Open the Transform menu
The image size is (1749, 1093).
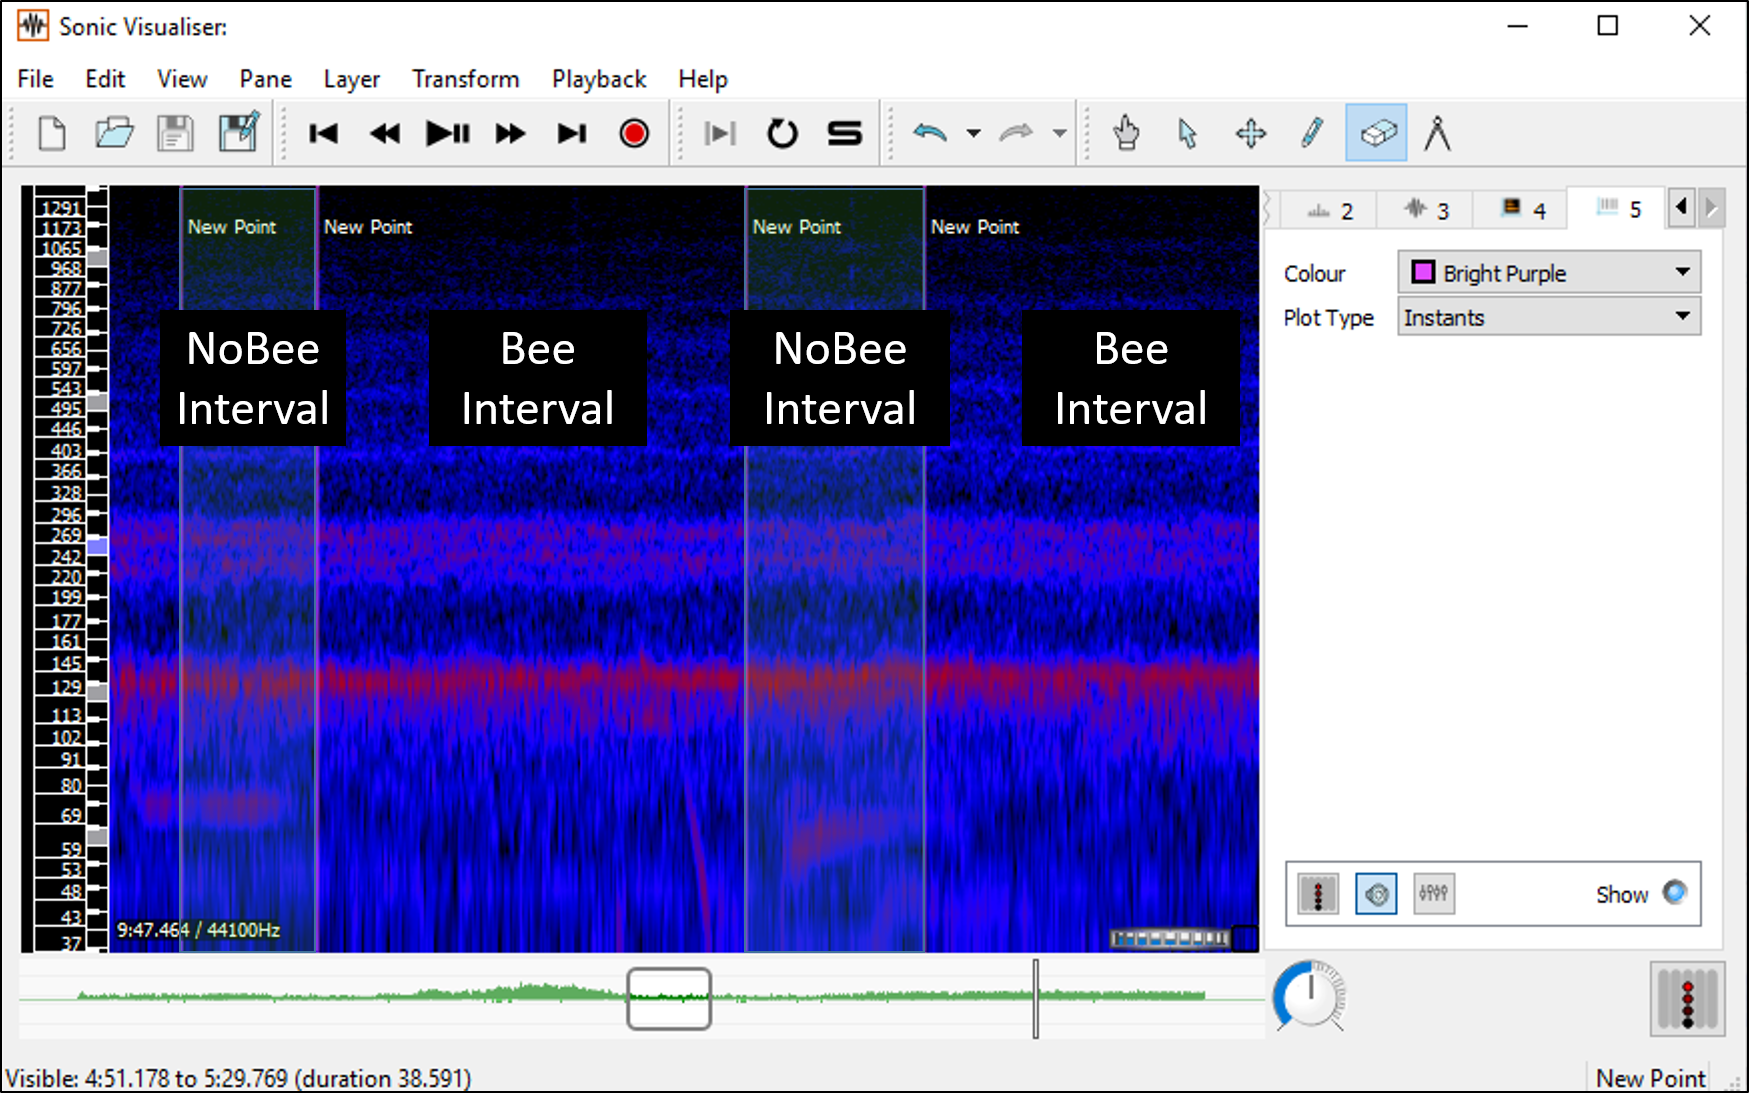[465, 79]
